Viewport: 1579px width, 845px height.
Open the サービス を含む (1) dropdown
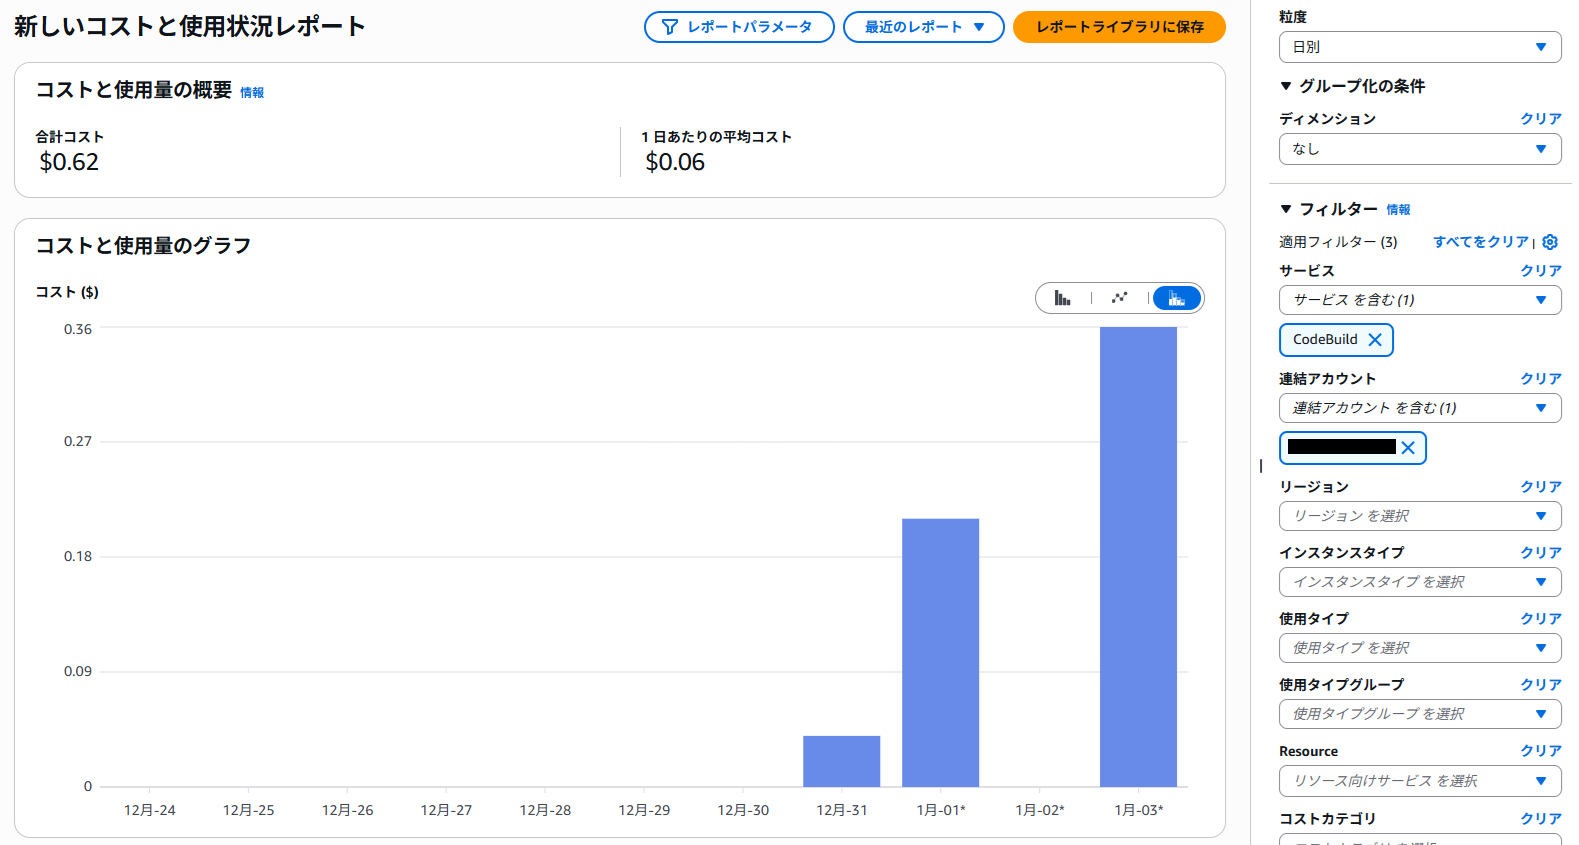[1420, 300]
